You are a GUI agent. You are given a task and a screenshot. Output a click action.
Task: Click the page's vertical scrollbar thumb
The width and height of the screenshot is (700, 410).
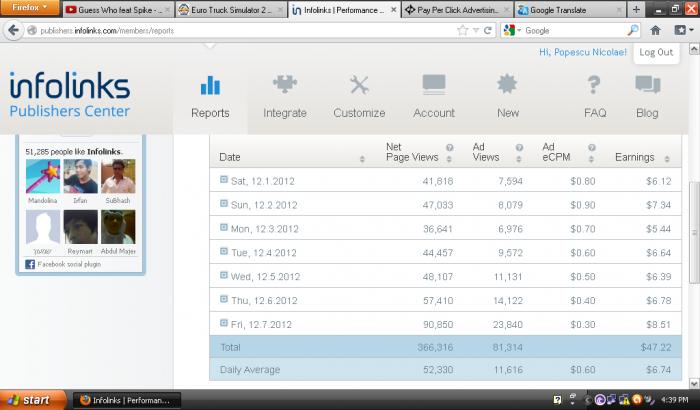(x=694, y=232)
